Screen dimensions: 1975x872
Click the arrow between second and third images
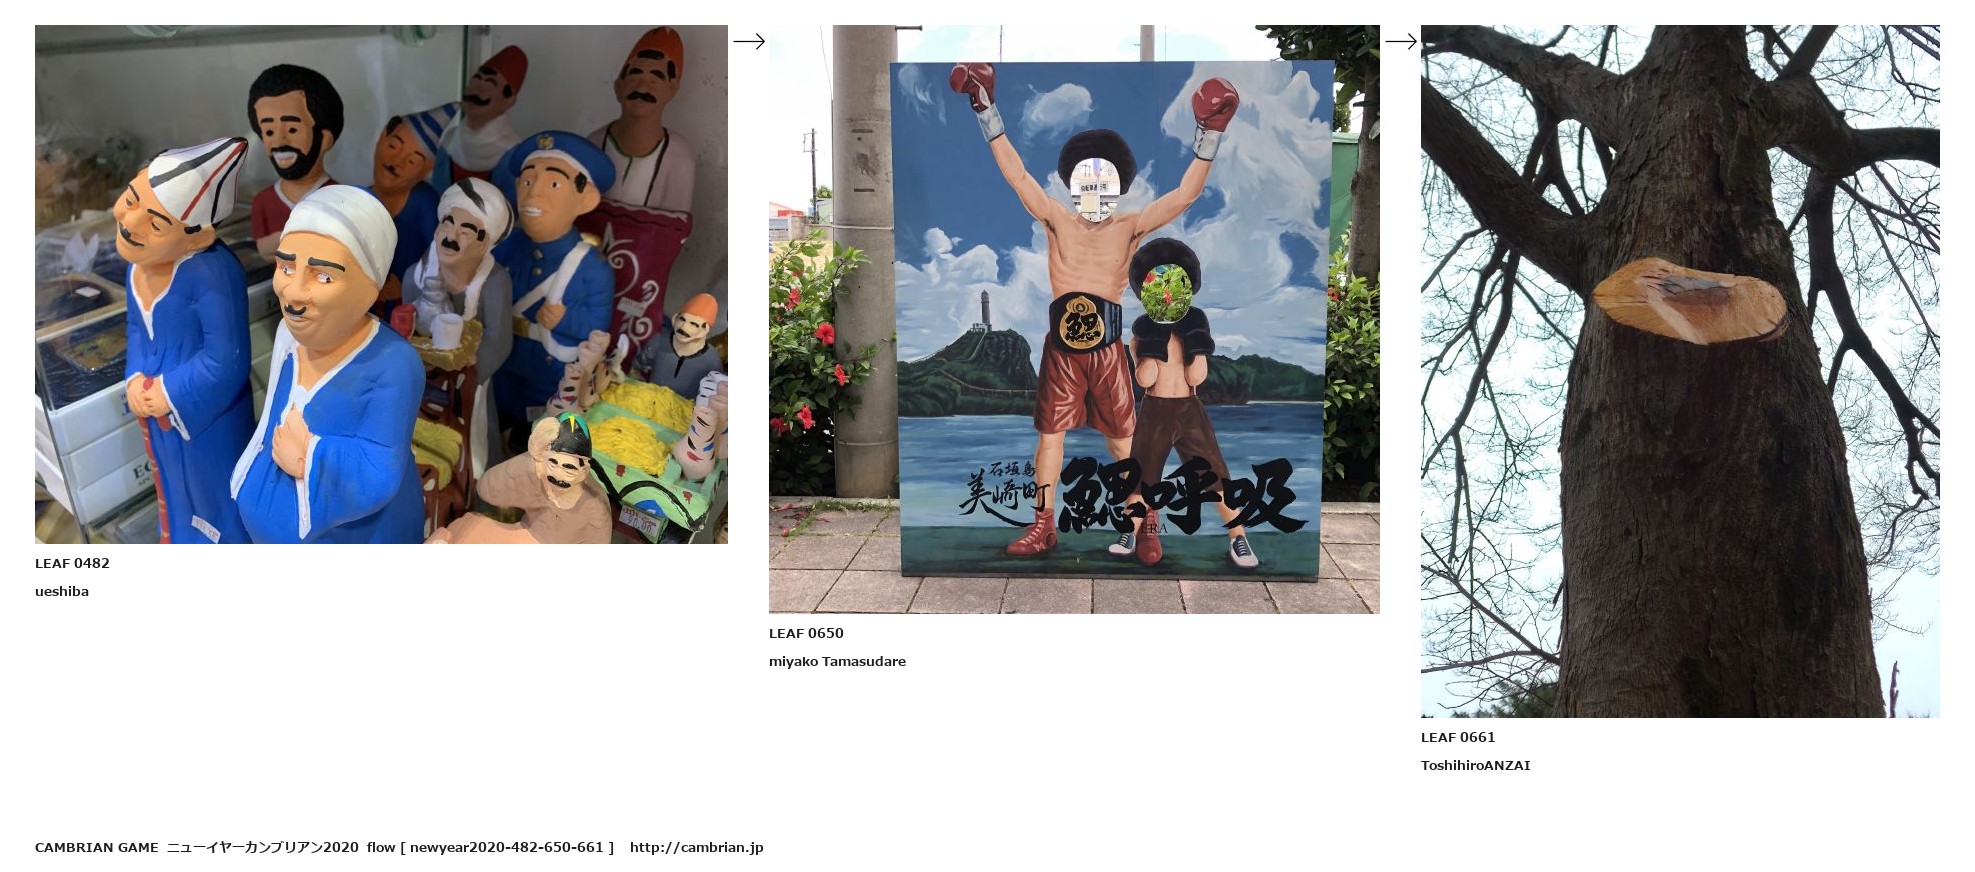coord(1401,41)
